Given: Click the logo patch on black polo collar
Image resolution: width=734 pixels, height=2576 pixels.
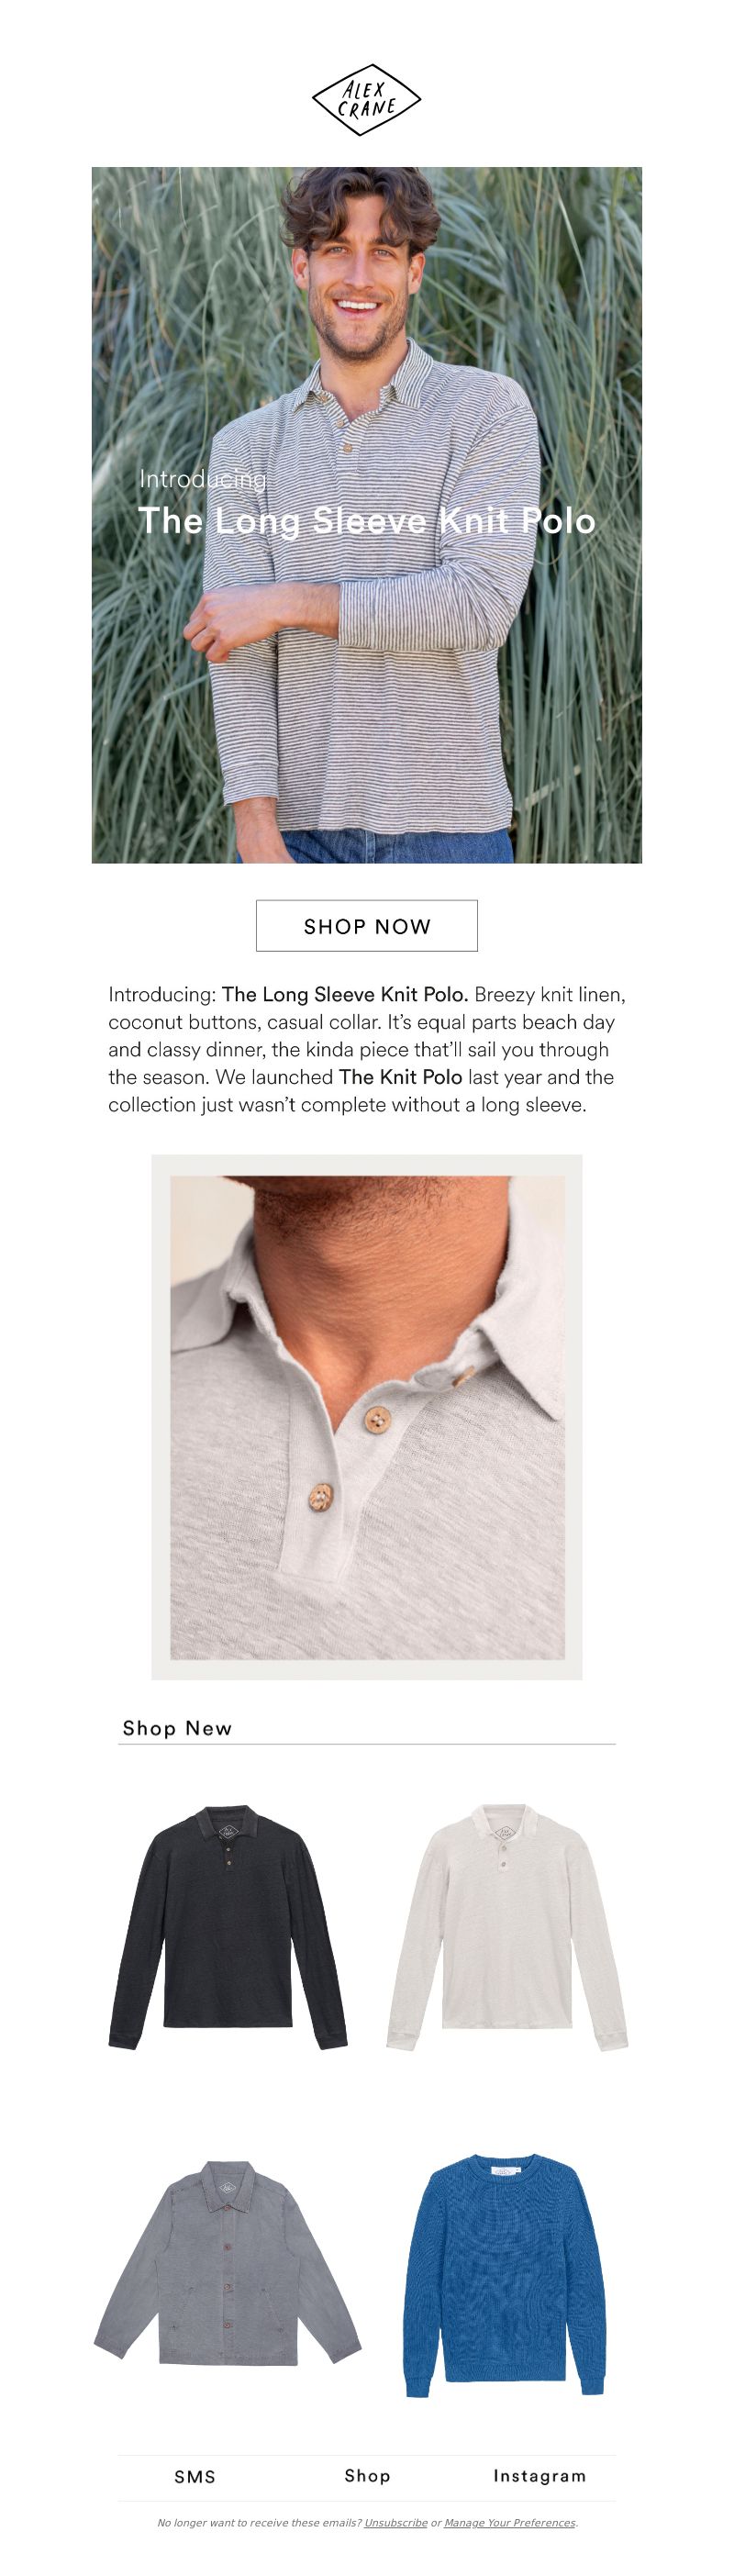Looking at the screenshot, I should pyautogui.click(x=228, y=1832).
